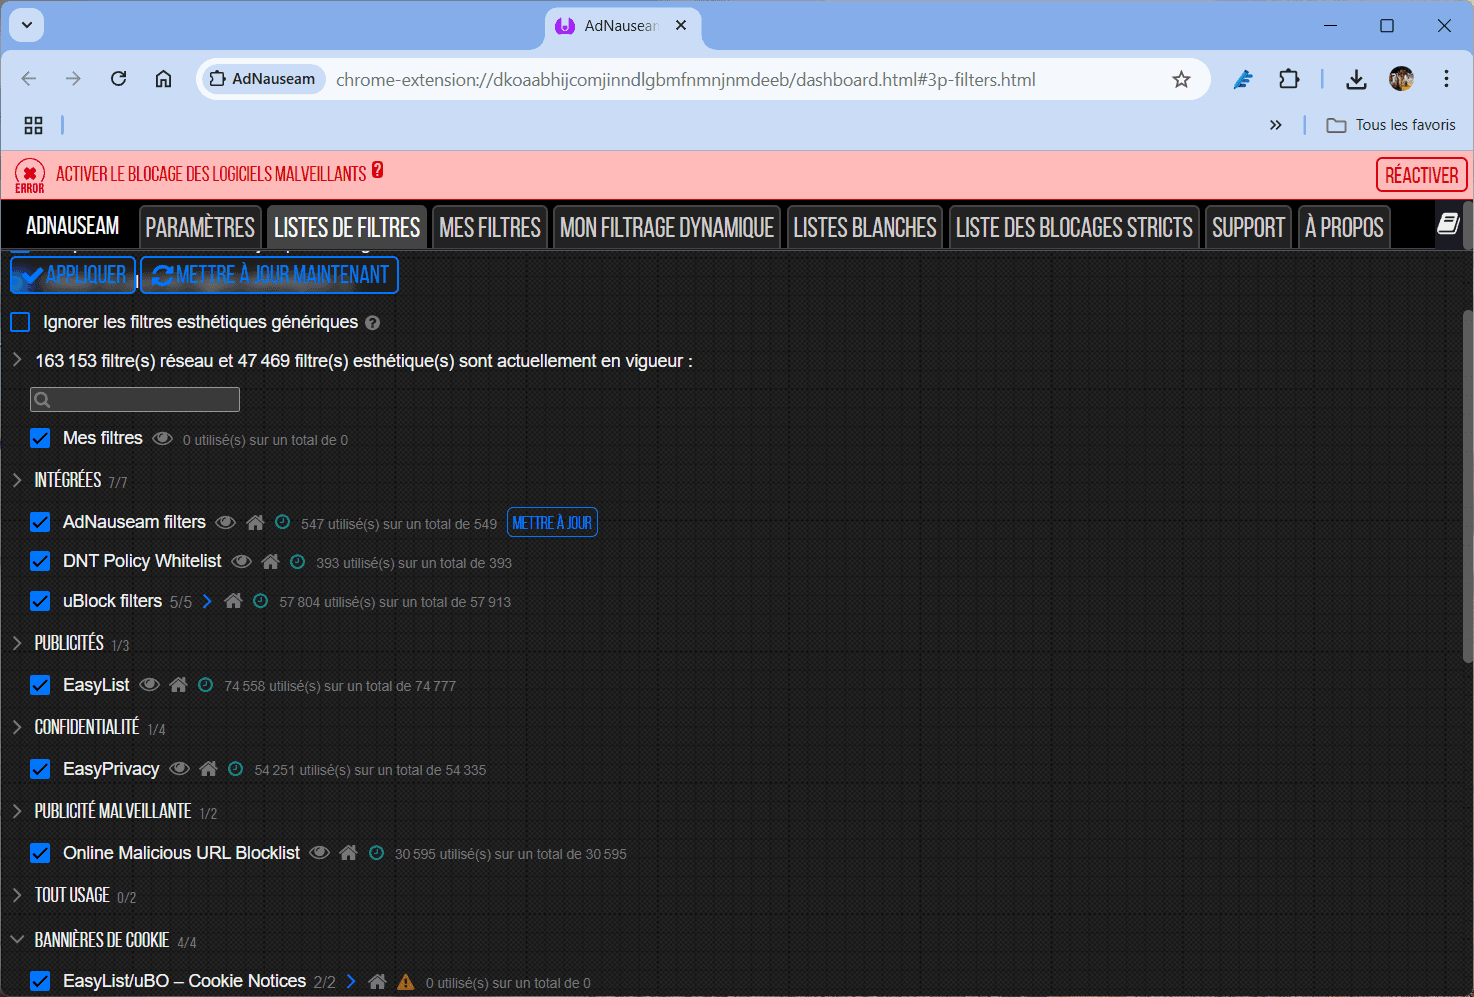
Task: Reload the page
Action: (x=118, y=79)
